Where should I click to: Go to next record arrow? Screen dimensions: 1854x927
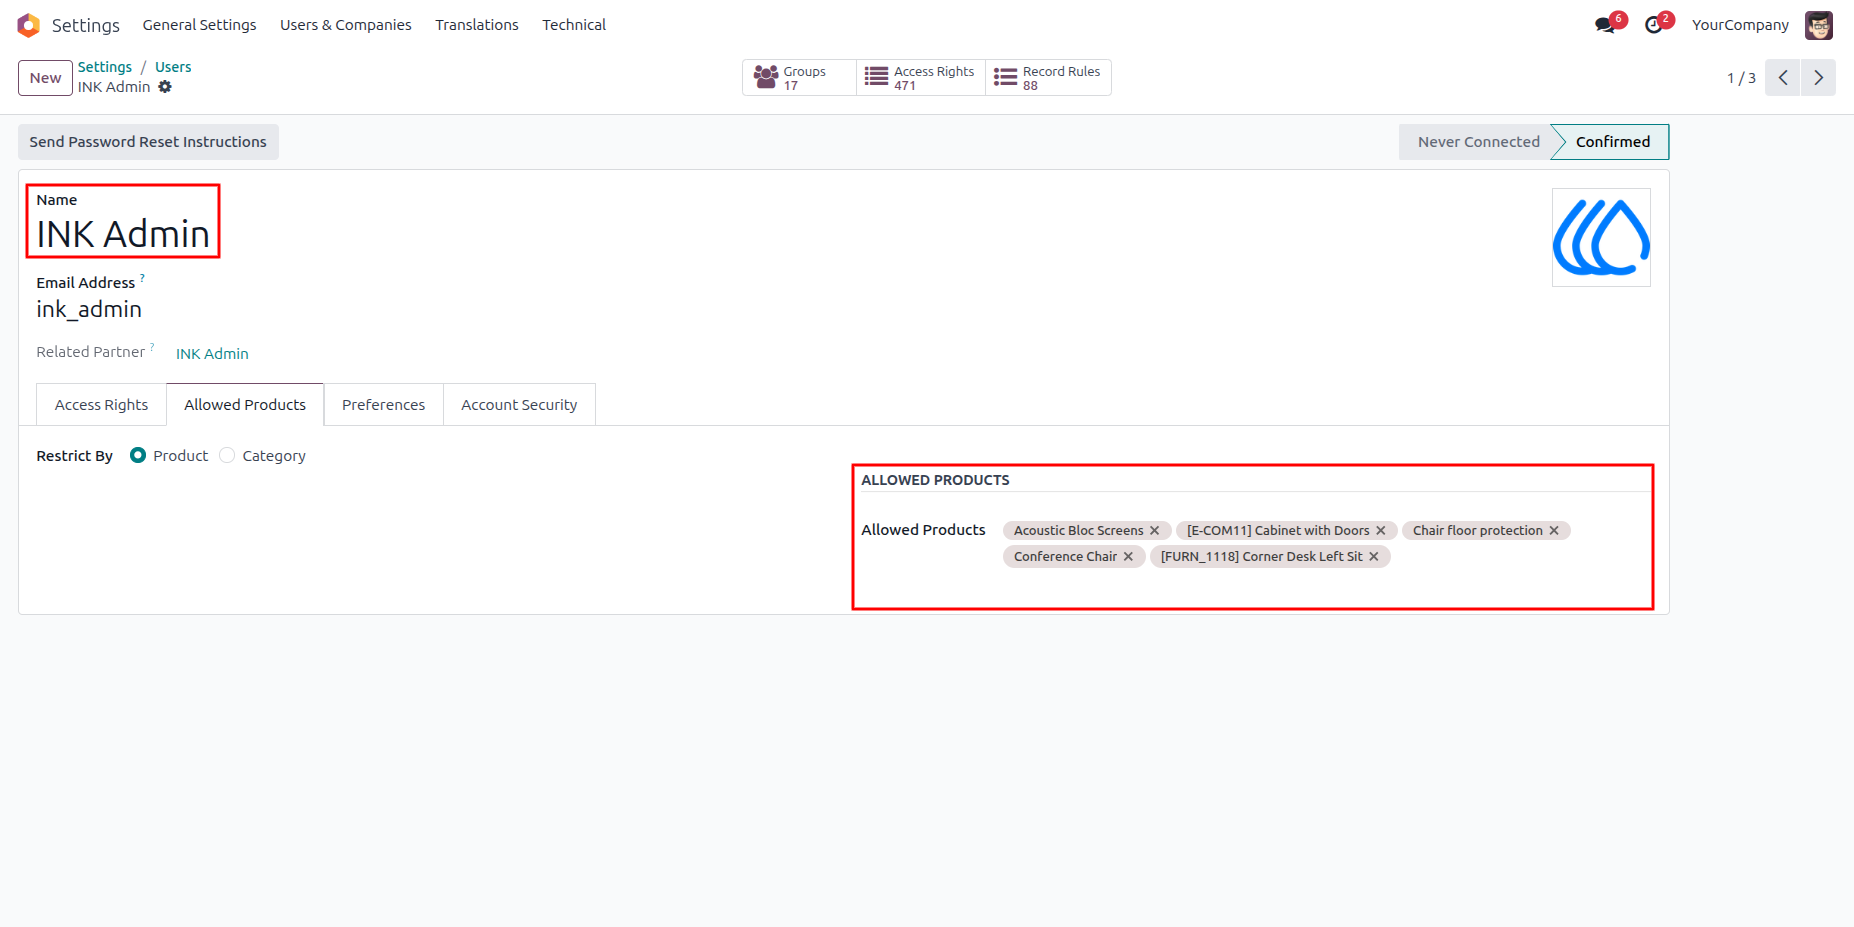[1818, 78]
